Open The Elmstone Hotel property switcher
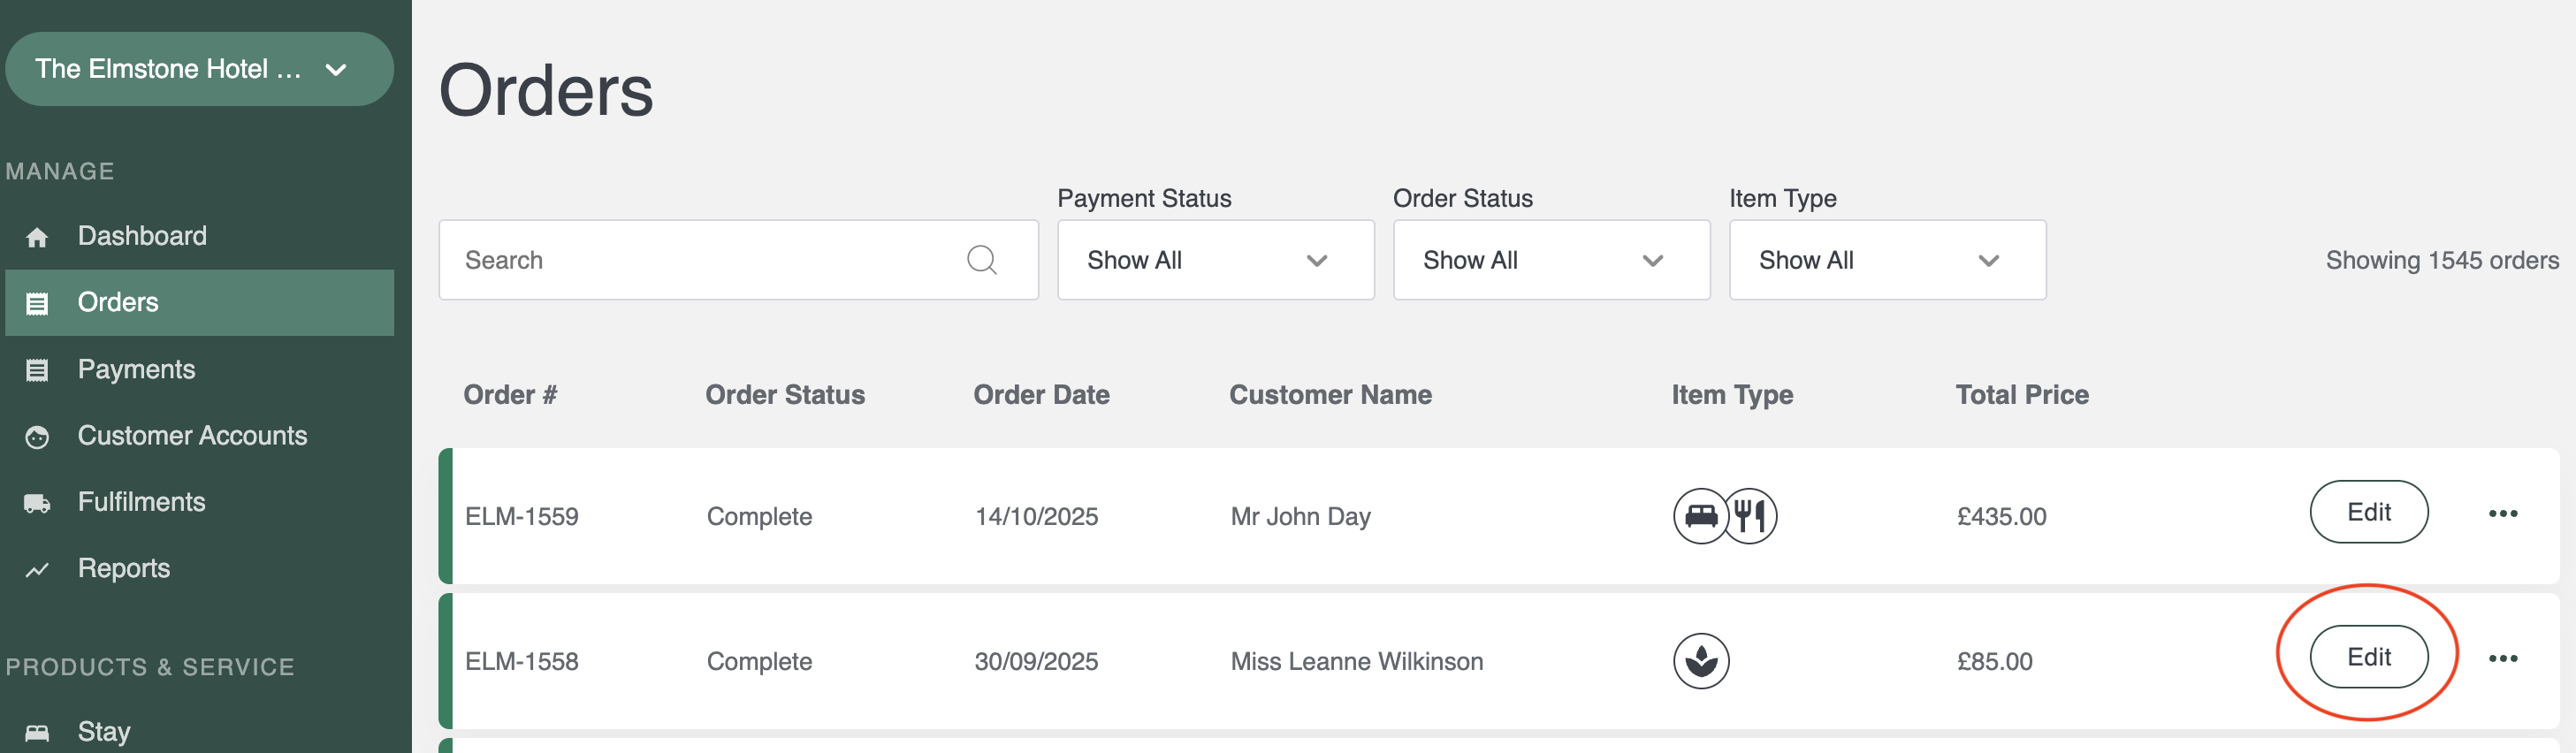This screenshot has height=753, width=2576. tap(199, 69)
